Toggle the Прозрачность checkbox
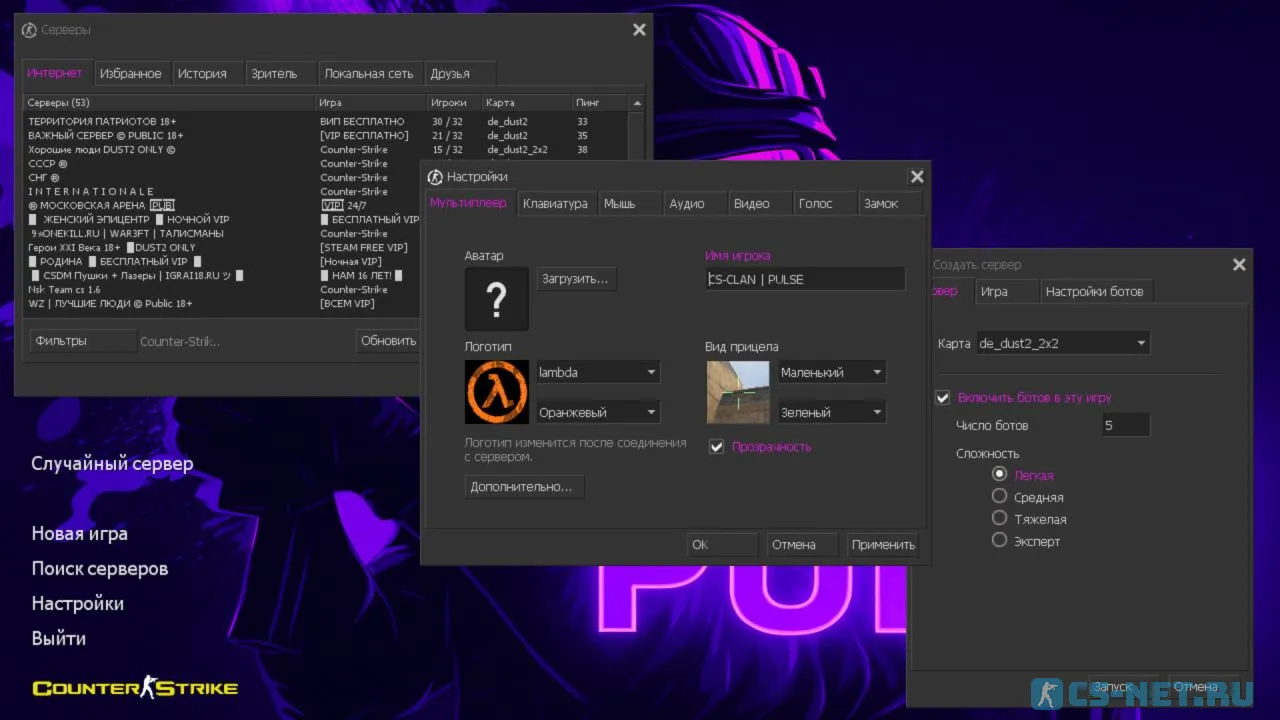 (716, 447)
